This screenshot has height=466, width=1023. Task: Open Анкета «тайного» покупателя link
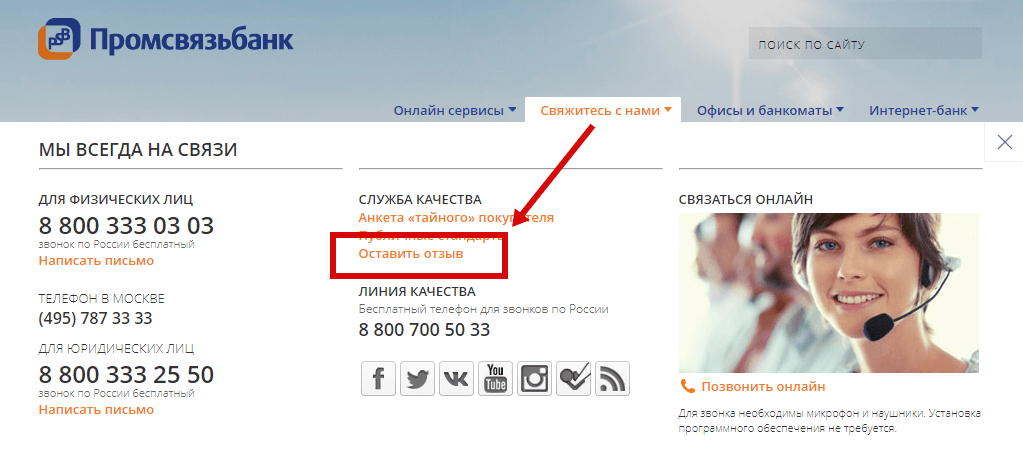click(x=456, y=218)
